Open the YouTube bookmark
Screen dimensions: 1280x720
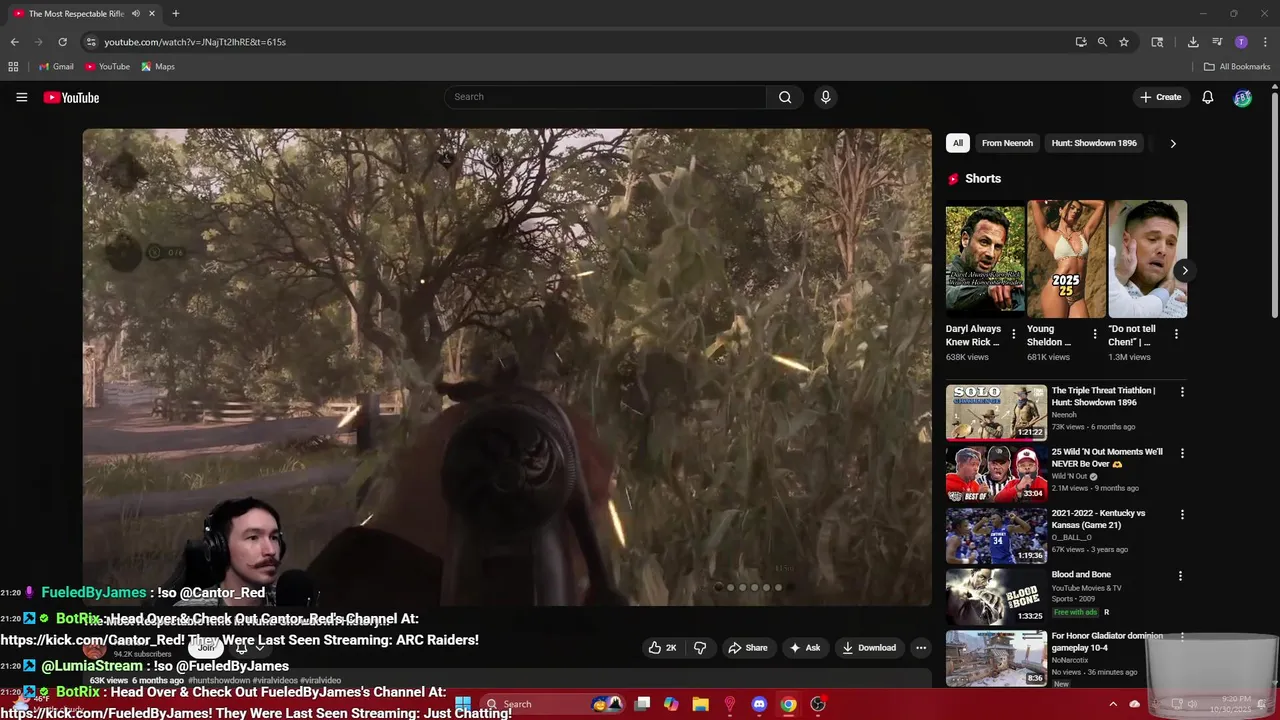tap(108, 67)
